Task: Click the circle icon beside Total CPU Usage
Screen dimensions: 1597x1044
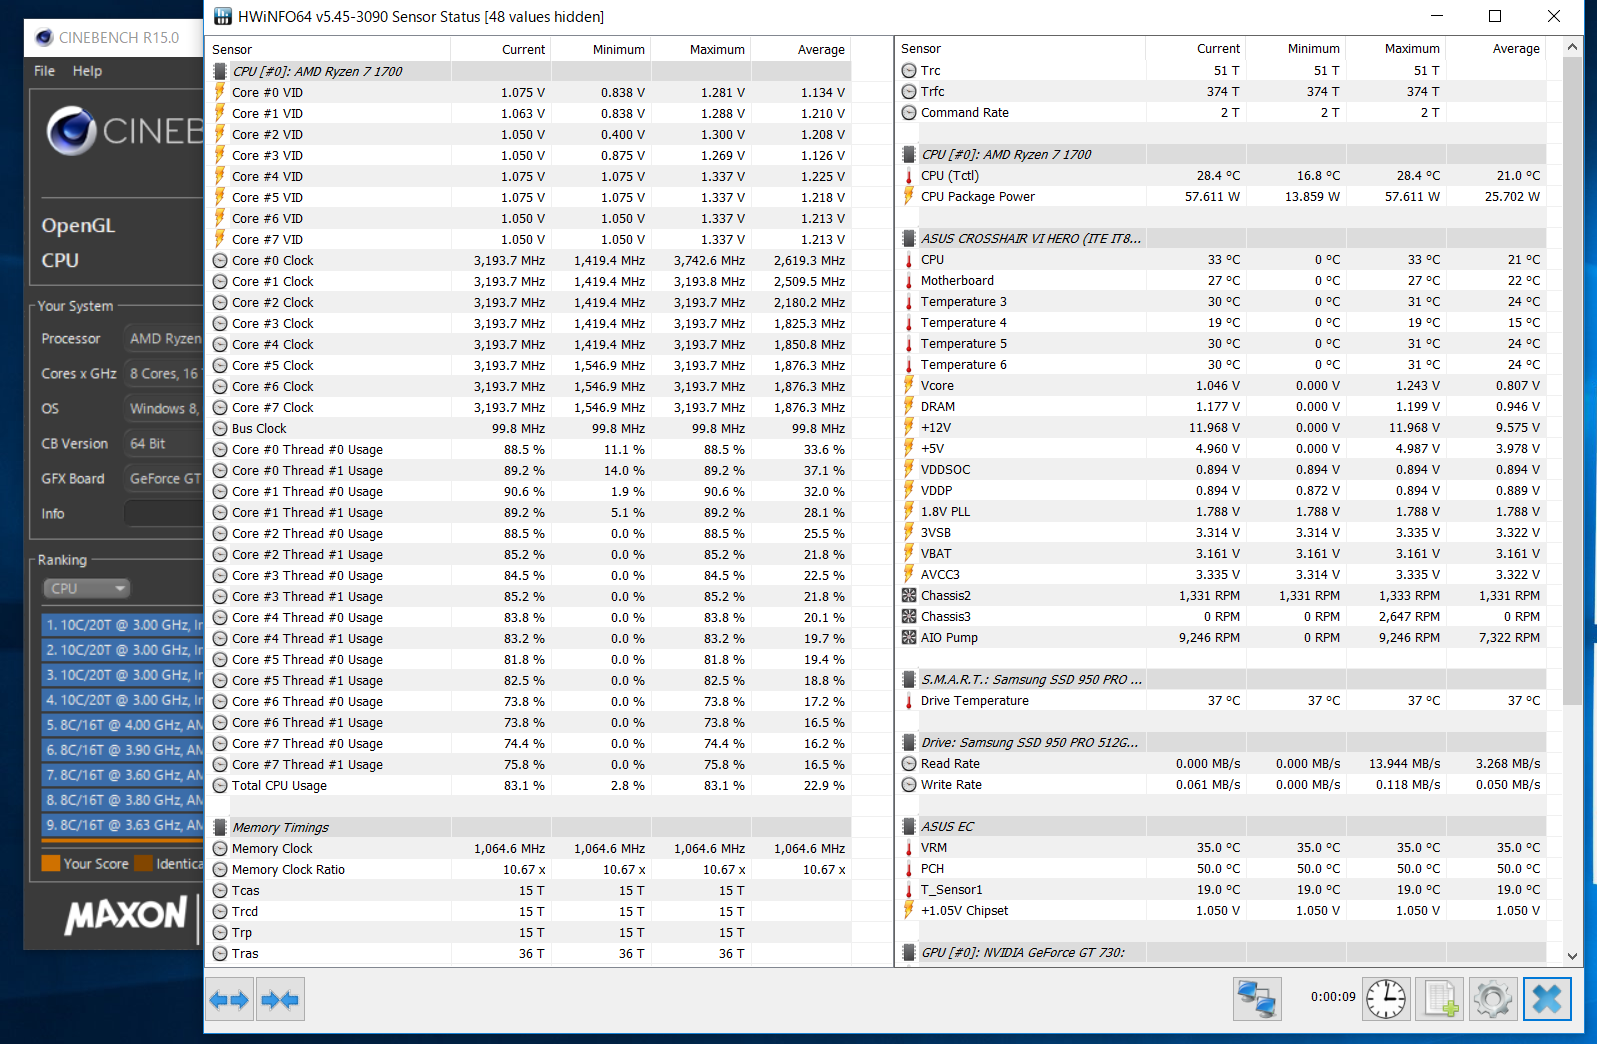Action: (x=220, y=785)
